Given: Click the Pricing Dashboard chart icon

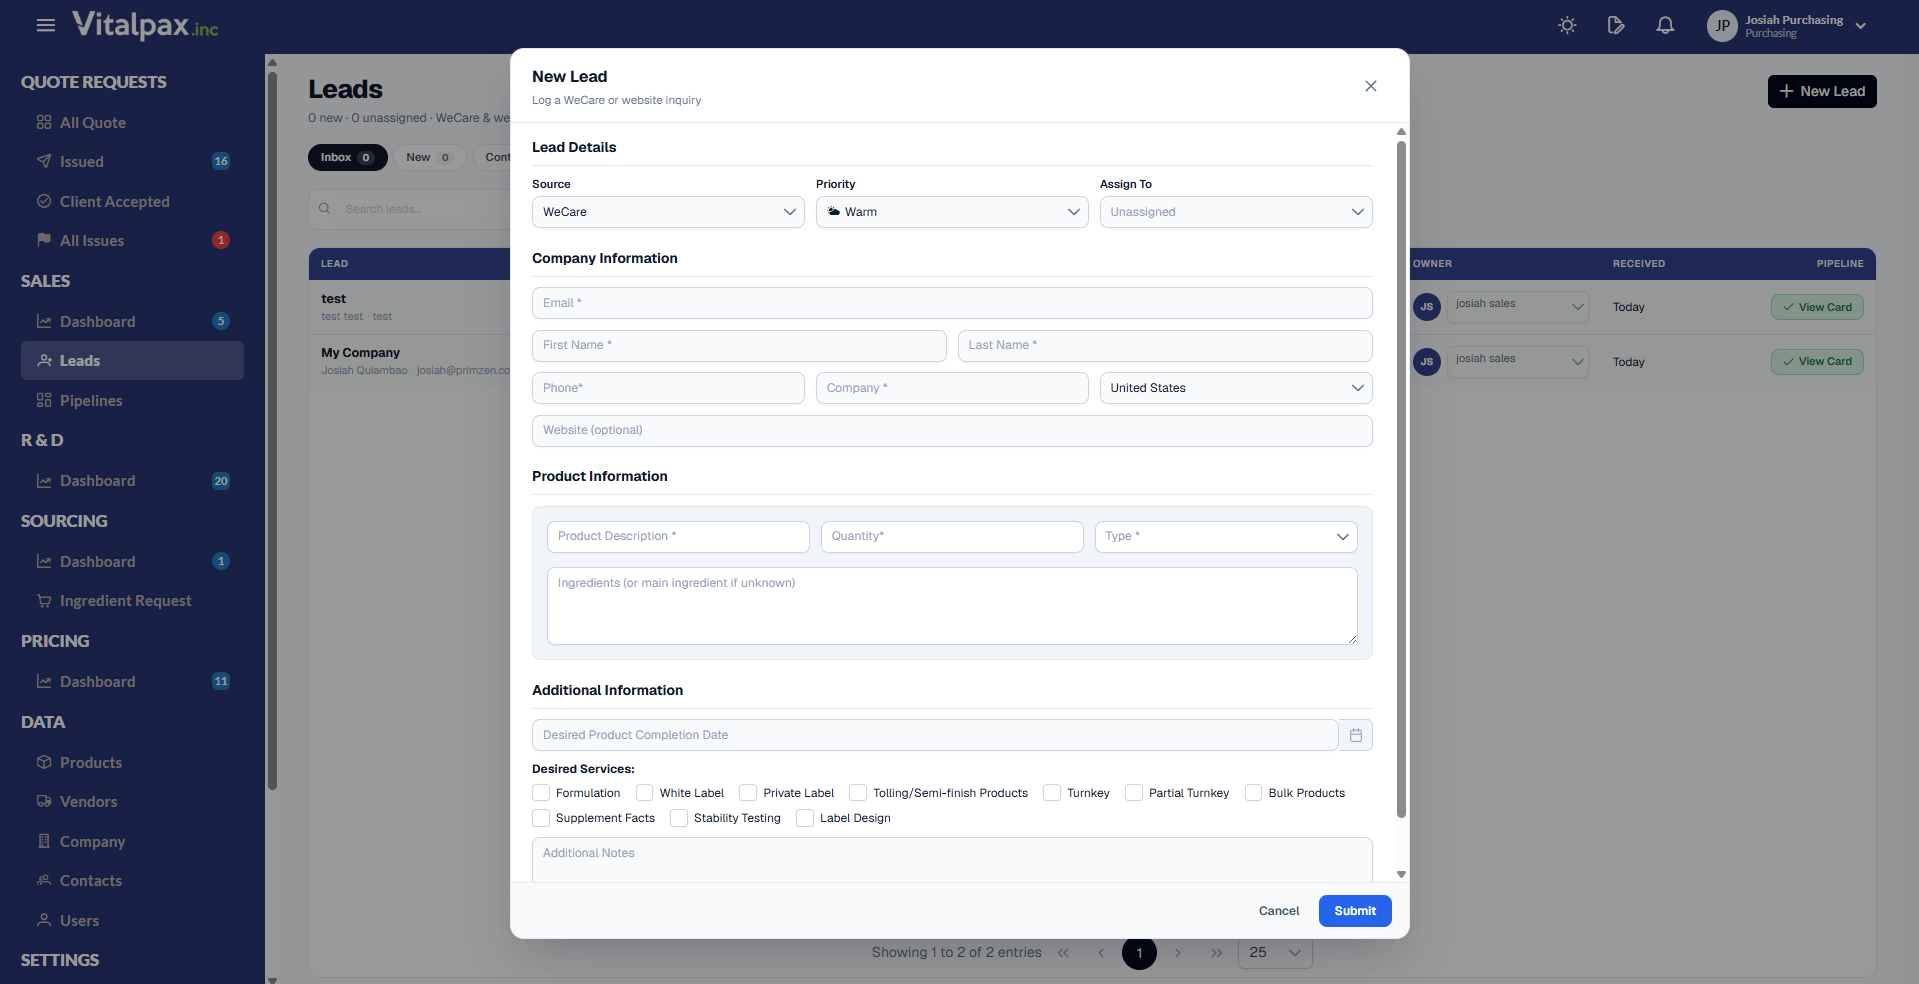Looking at the screenshot, I should [44, 681].
